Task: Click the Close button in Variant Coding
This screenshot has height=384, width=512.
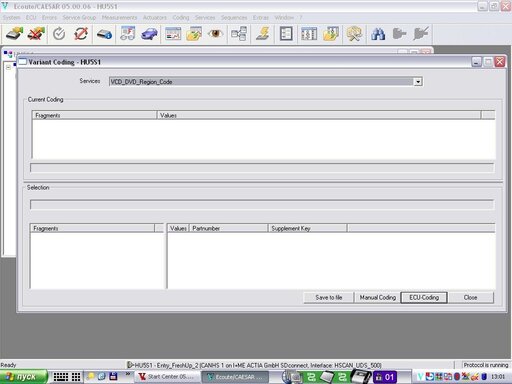Action: [x=470, y=297]
